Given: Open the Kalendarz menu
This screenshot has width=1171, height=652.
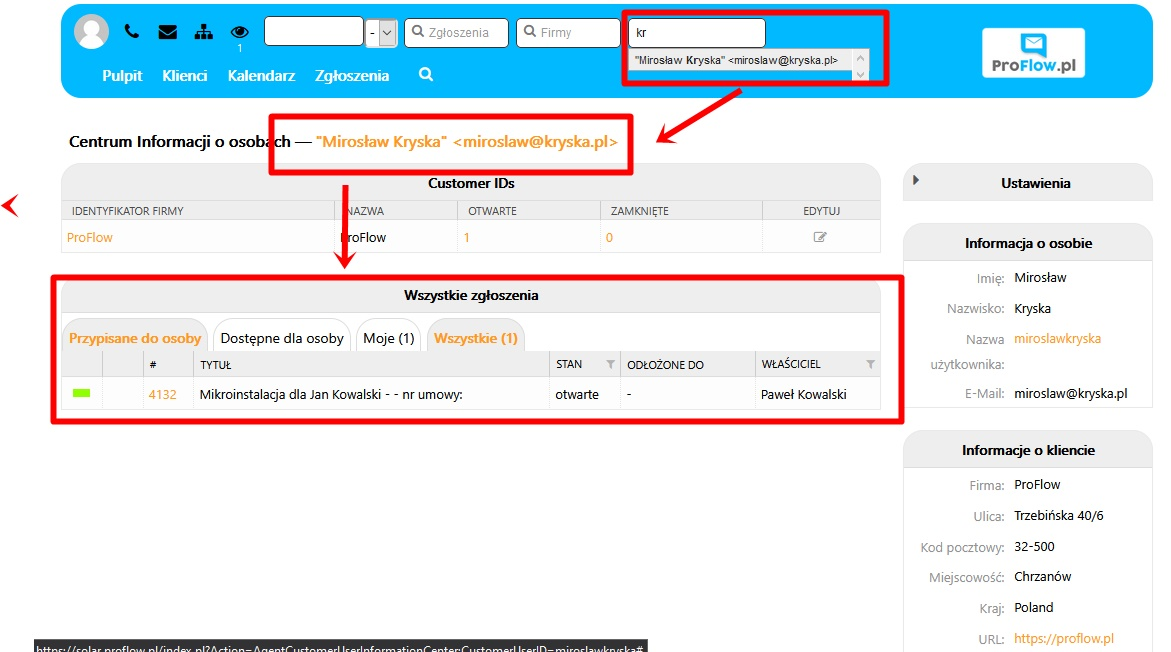Looking at the screenshot, I should tap(261, 75).
